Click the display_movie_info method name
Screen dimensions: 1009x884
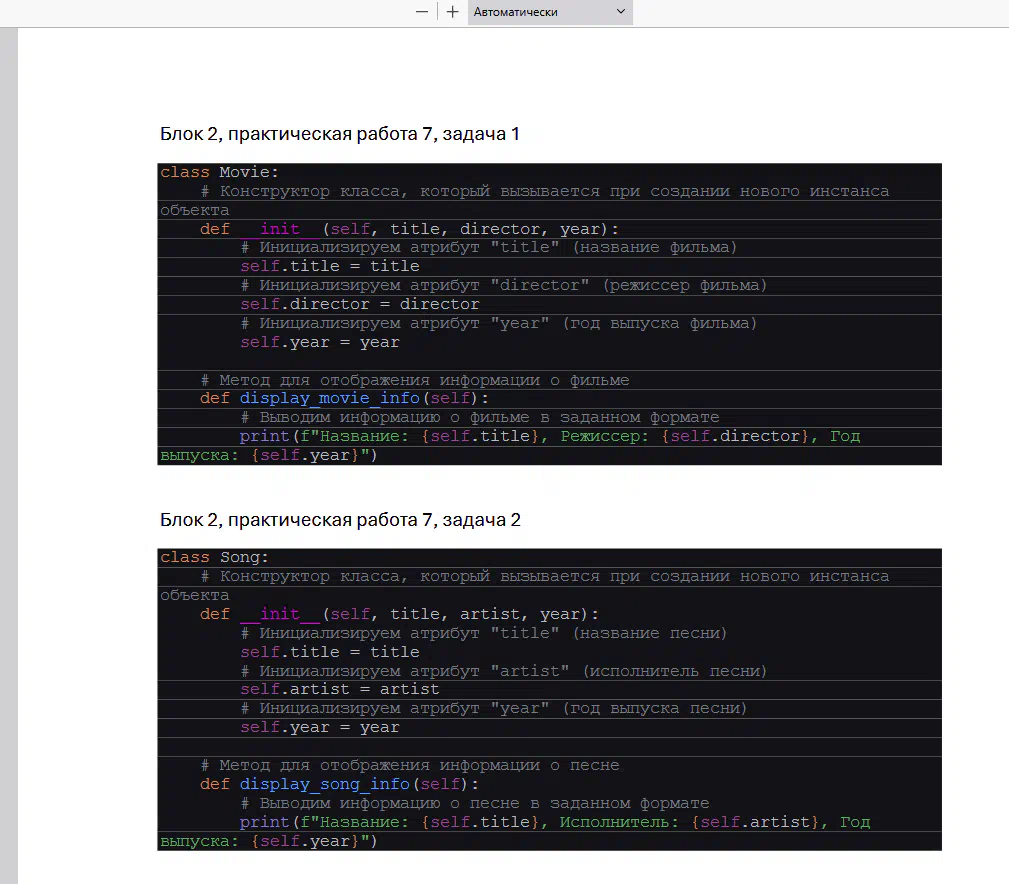[329, 398]
